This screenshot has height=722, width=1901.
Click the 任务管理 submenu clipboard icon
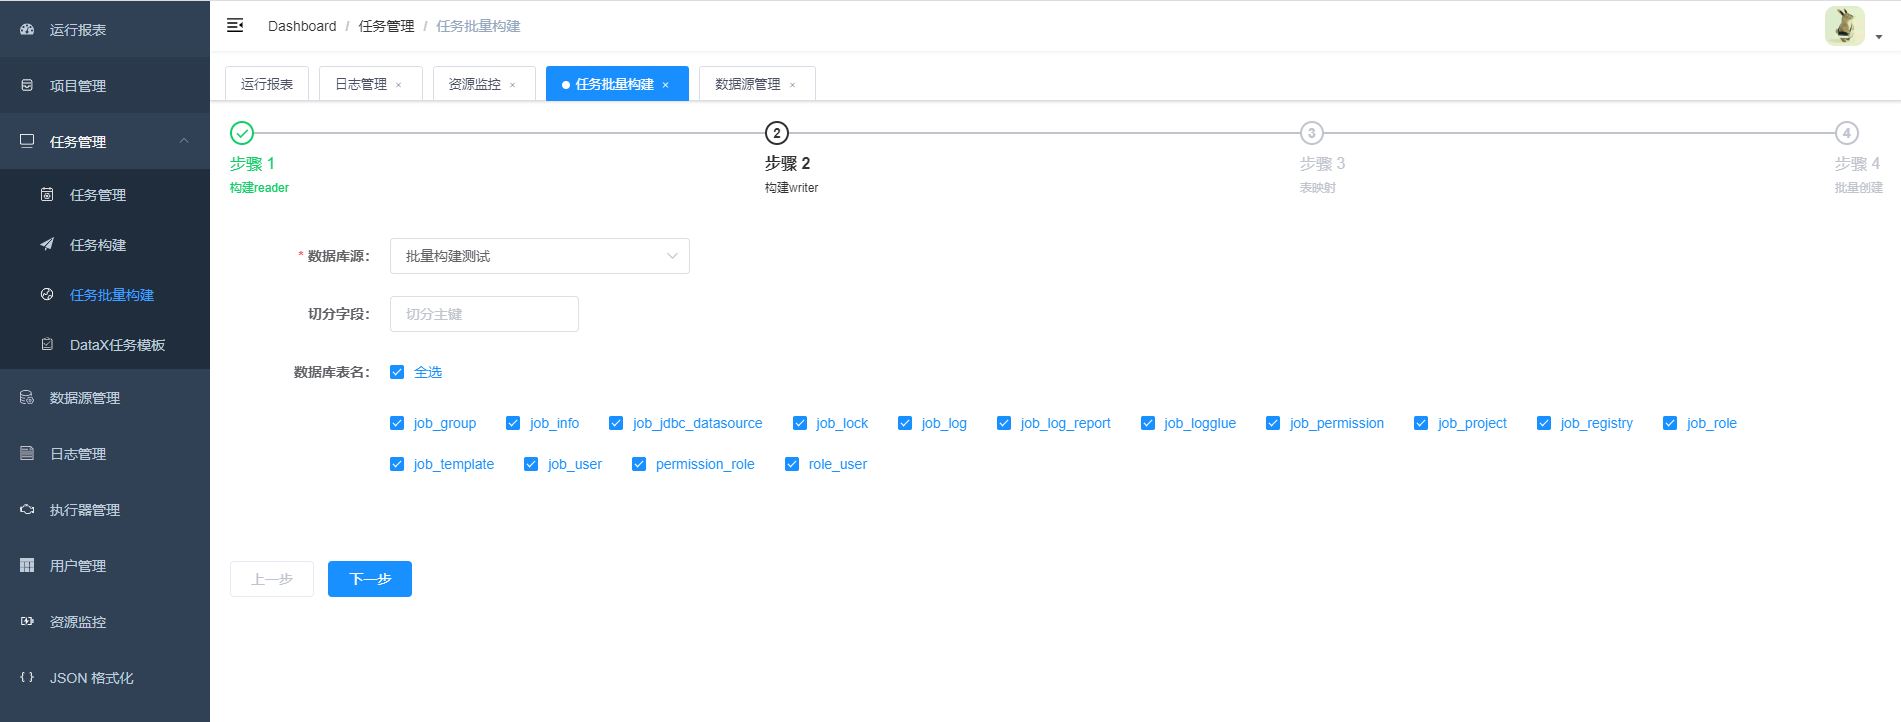point(47,195)
